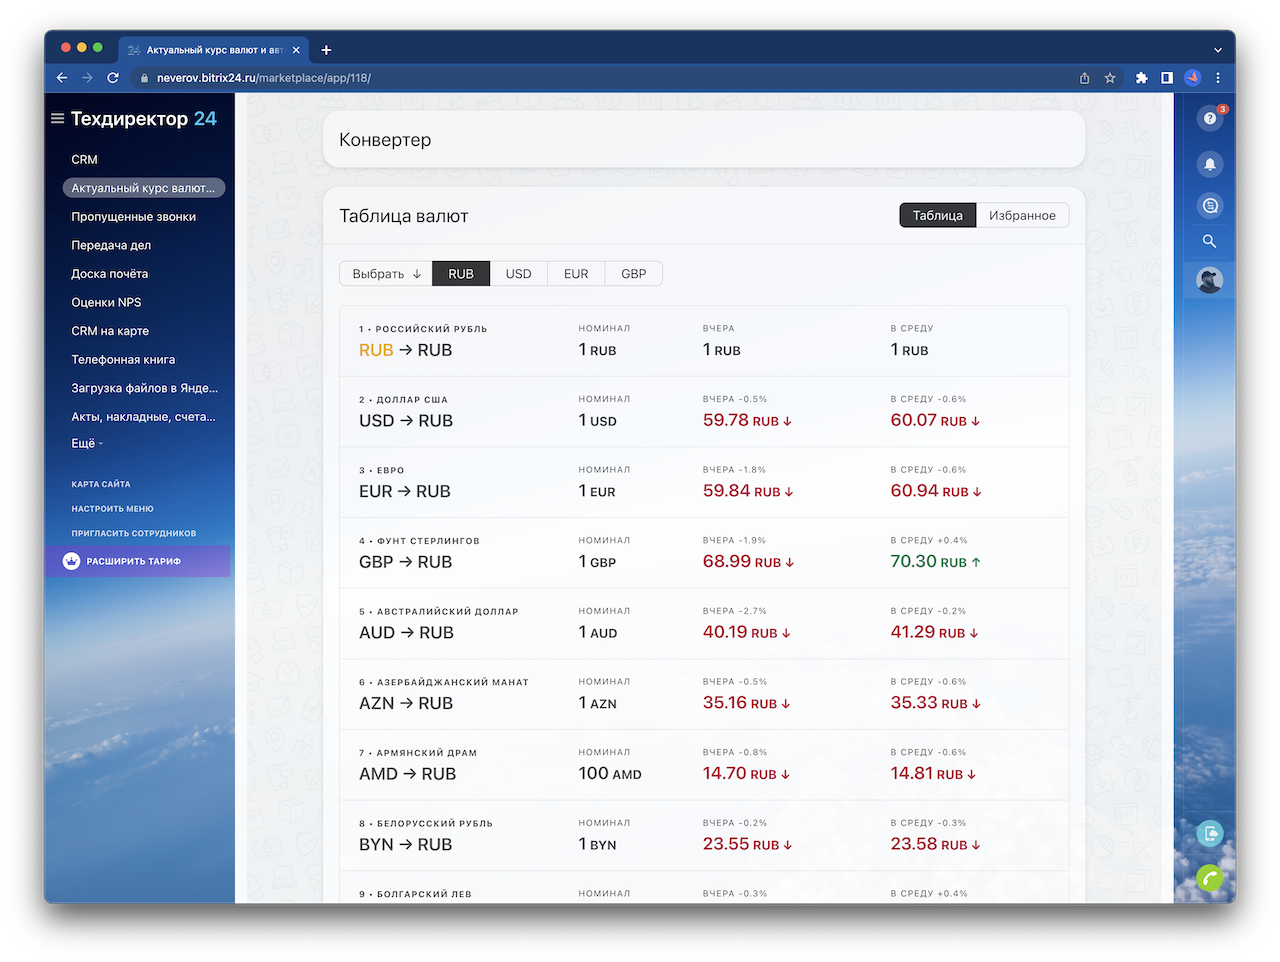Bookmark this page with the star icon
1280x962 pixels.
(1110, 78)
